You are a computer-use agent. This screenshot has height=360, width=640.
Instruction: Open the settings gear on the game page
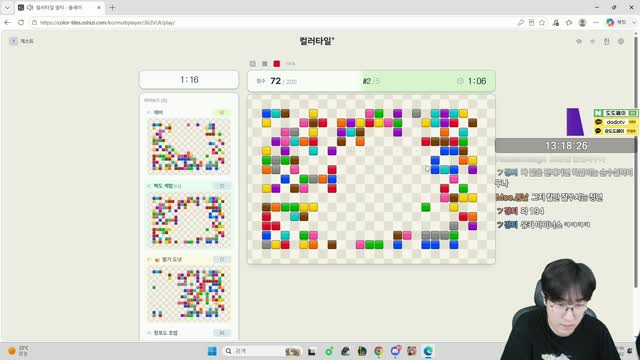[x=621, y=41]
